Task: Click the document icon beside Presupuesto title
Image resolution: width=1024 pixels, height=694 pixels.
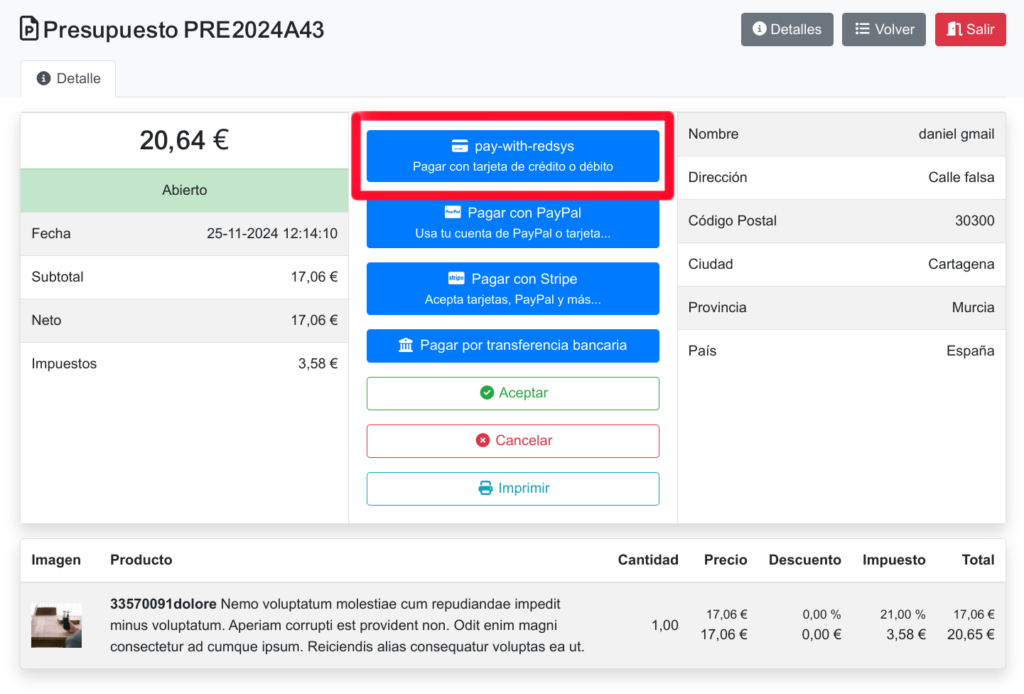Action: point(30,29)
